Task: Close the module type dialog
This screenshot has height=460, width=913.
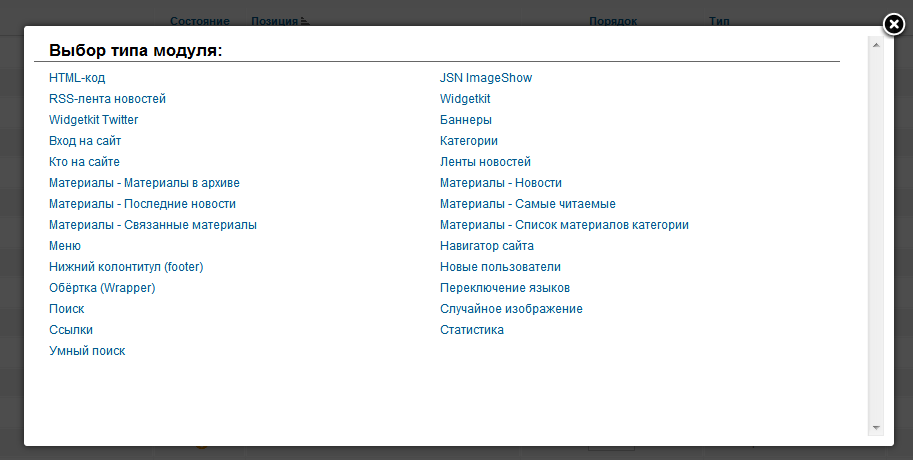Action: pos(894,24)
